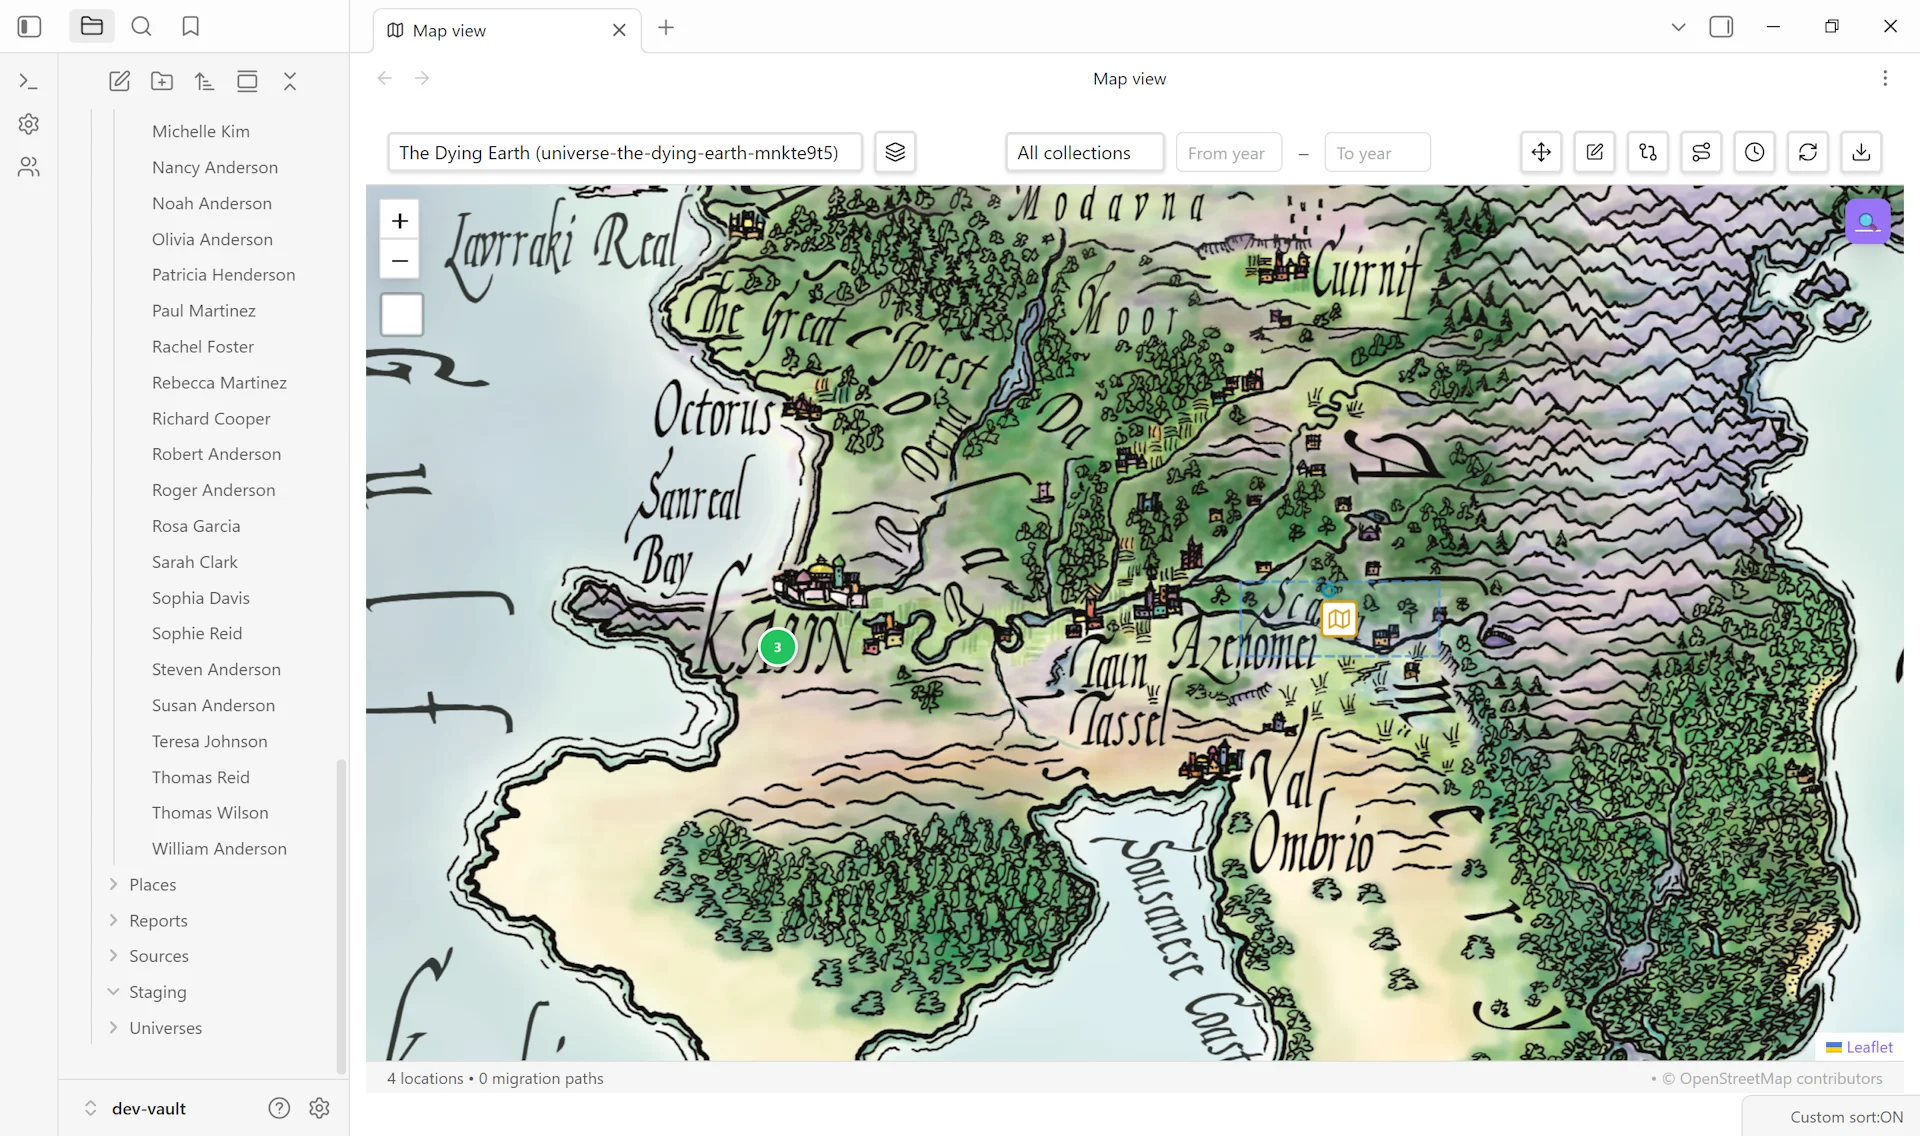Open the timeline clock icon
Screen dimensions: 1920x1136
point(1754,152)
